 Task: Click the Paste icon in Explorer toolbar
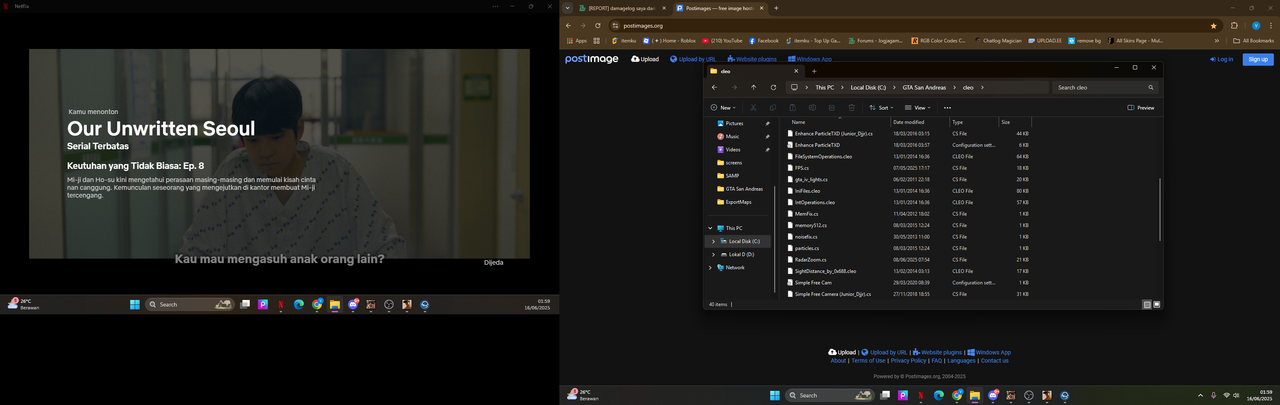point(792,107)
